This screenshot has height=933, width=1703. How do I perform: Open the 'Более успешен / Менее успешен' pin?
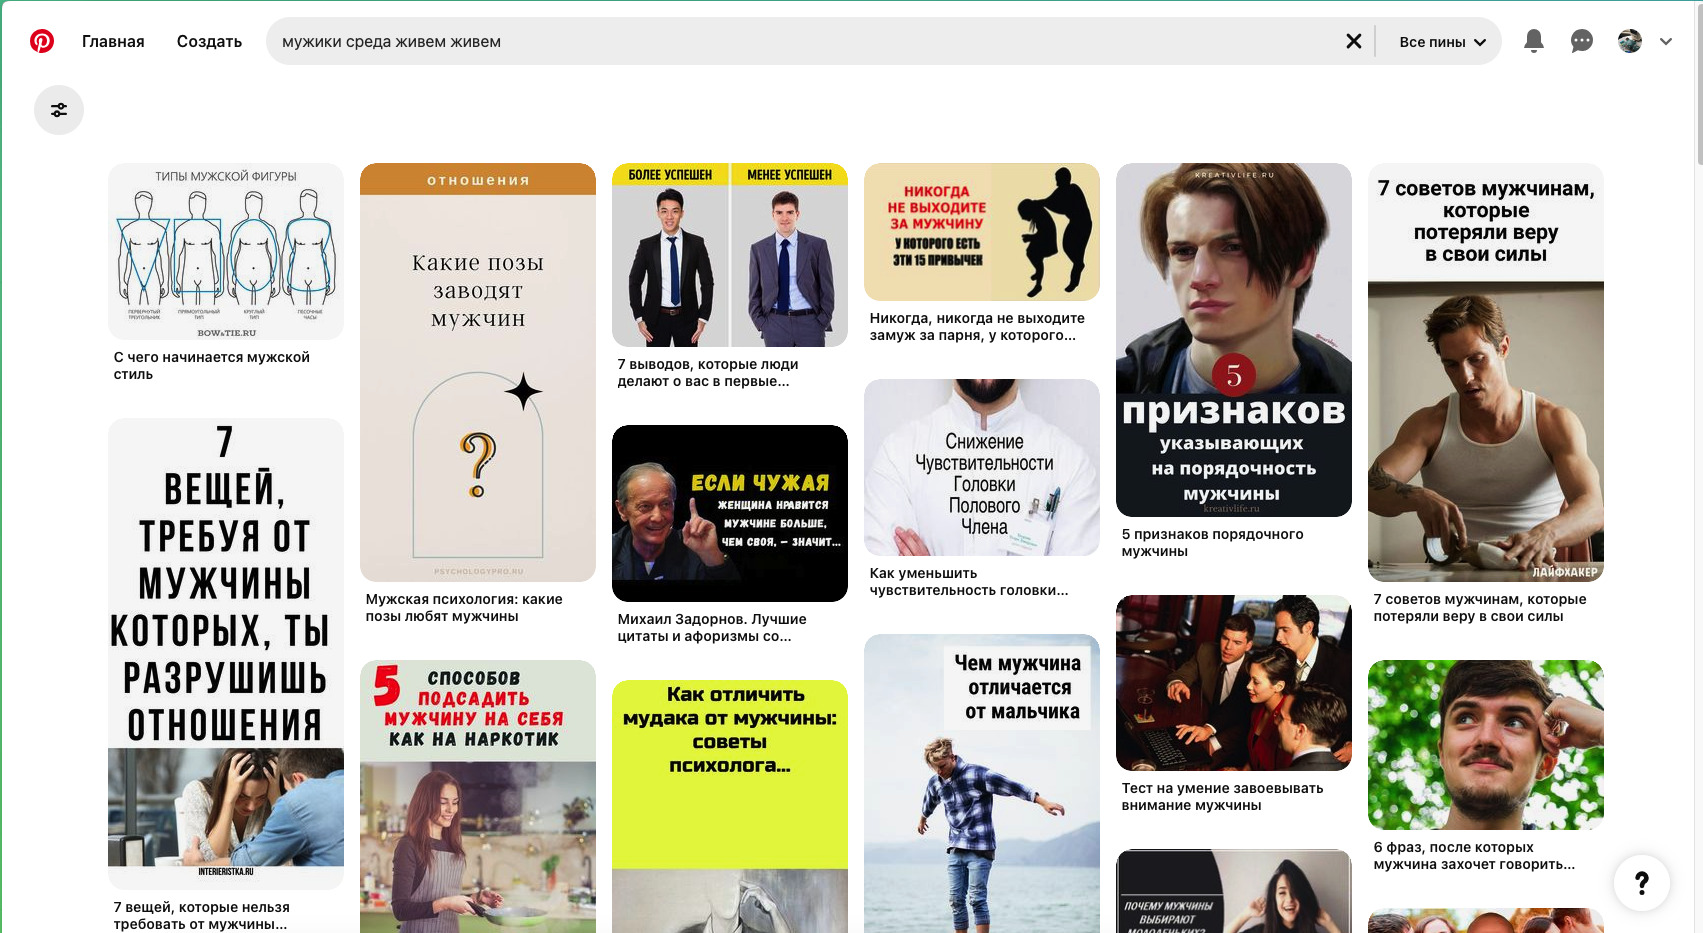[730, 255]
